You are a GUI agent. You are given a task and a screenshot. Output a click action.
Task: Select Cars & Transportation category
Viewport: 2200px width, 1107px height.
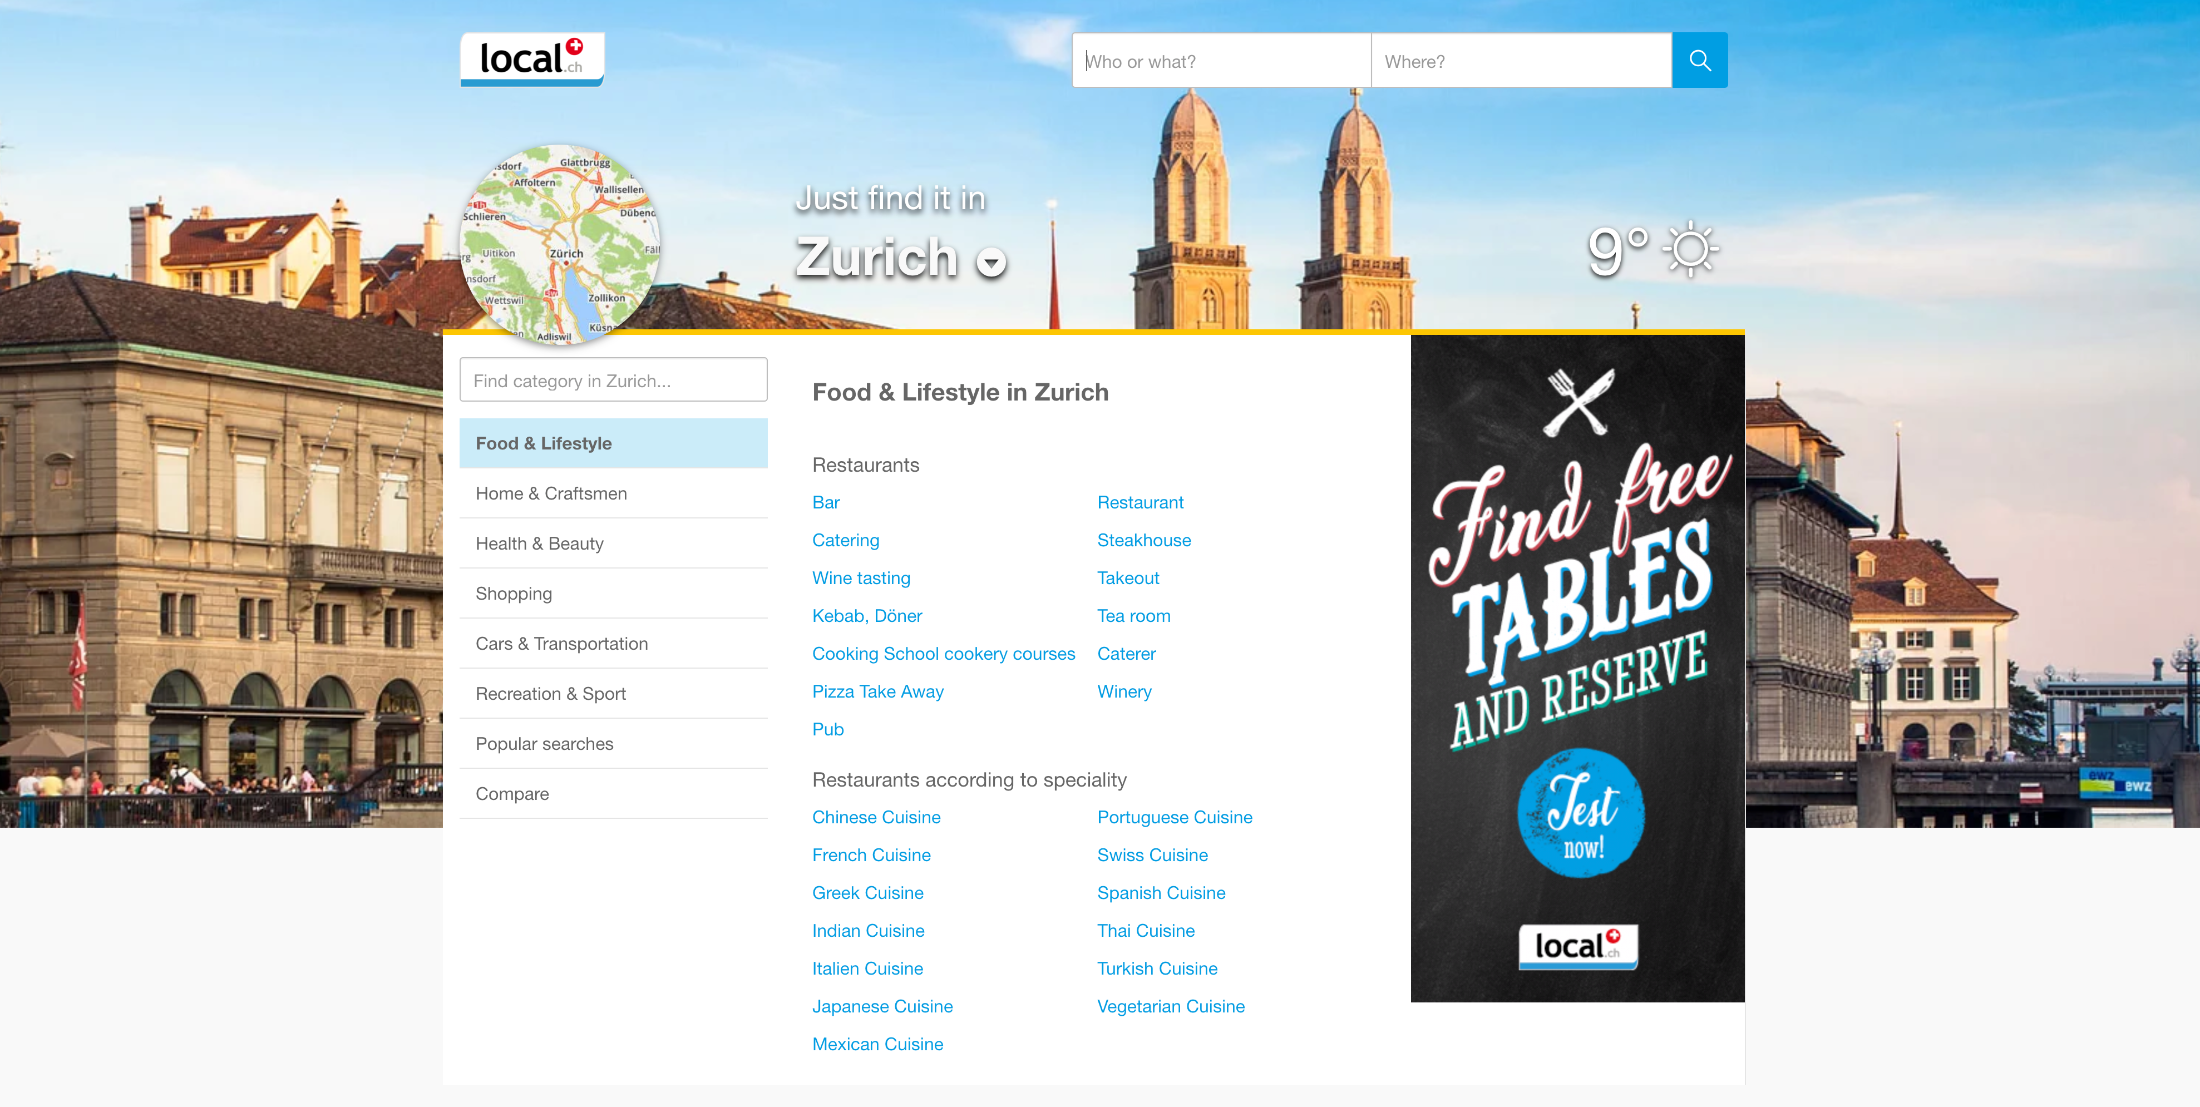pyautogui.click(x=561, y=644)
